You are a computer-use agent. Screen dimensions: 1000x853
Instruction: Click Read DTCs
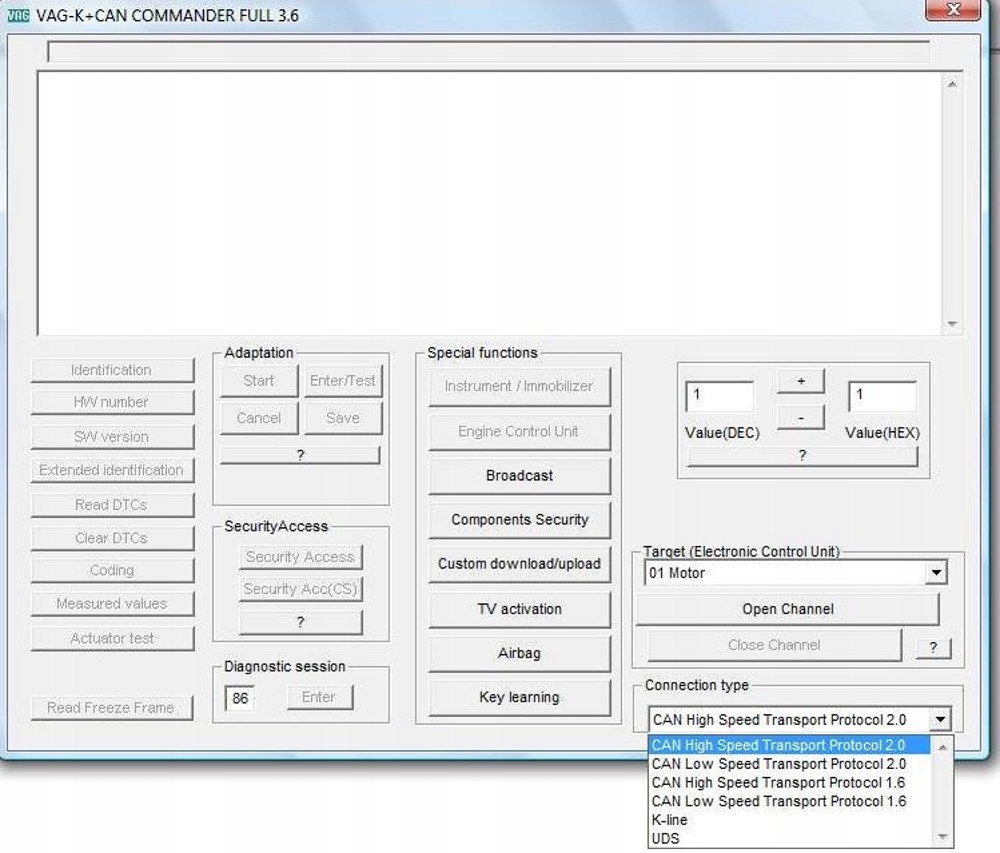click(112, 504)
